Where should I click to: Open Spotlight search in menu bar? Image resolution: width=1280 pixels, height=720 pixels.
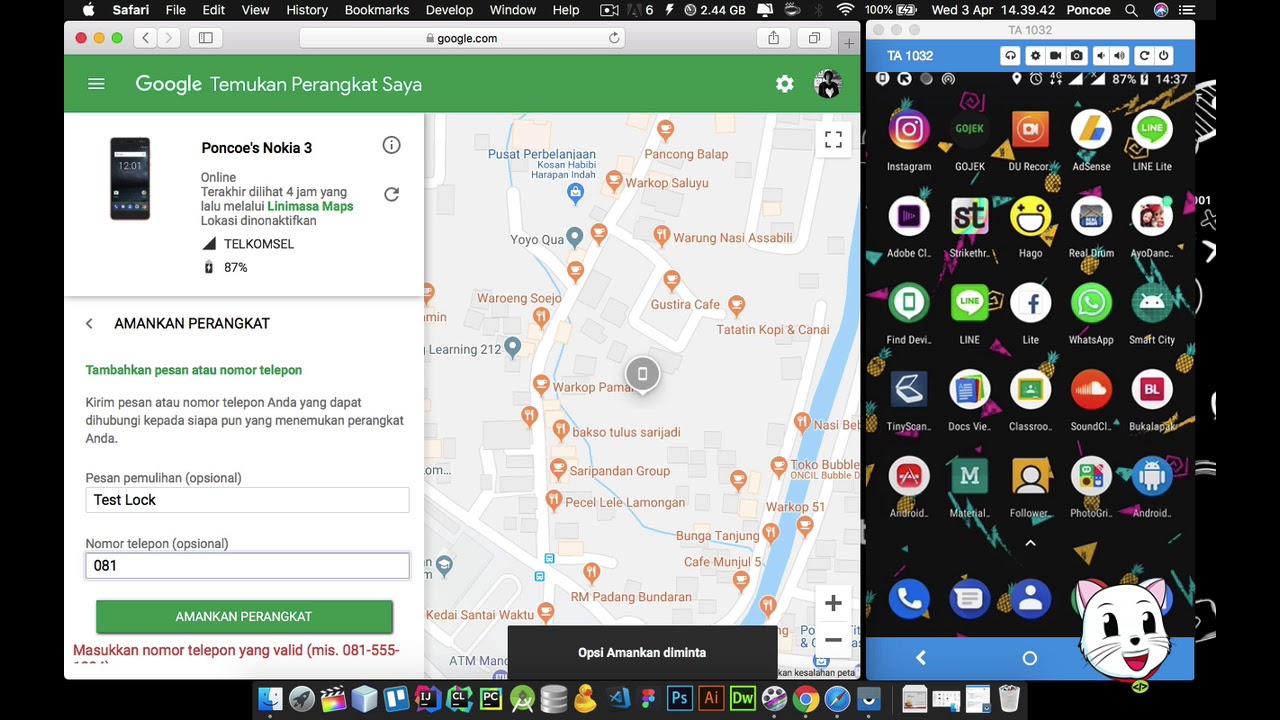pos(1131,10)
